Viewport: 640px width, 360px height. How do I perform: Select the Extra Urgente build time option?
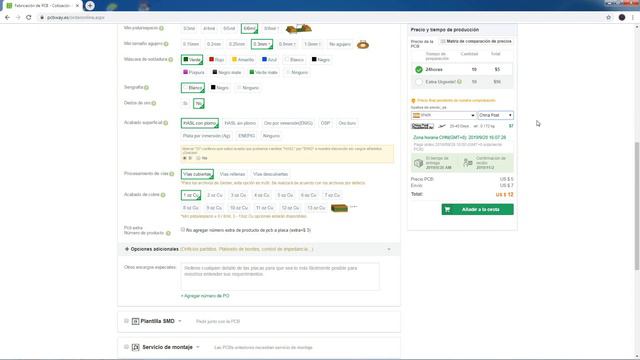coord(419,82)
